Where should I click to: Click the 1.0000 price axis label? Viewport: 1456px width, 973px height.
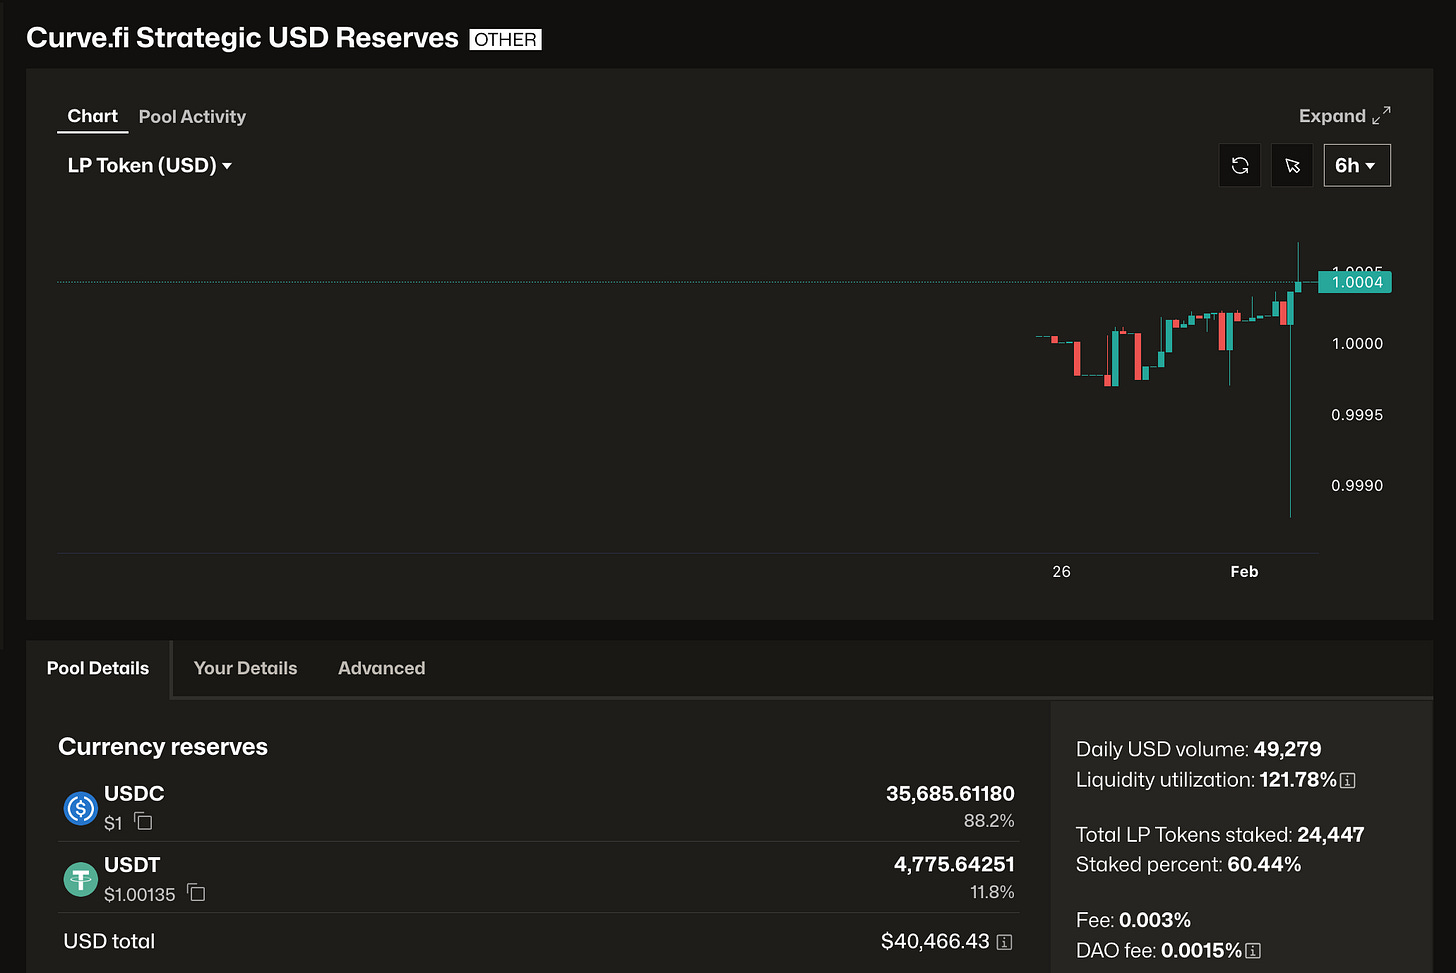(1357, 344)
